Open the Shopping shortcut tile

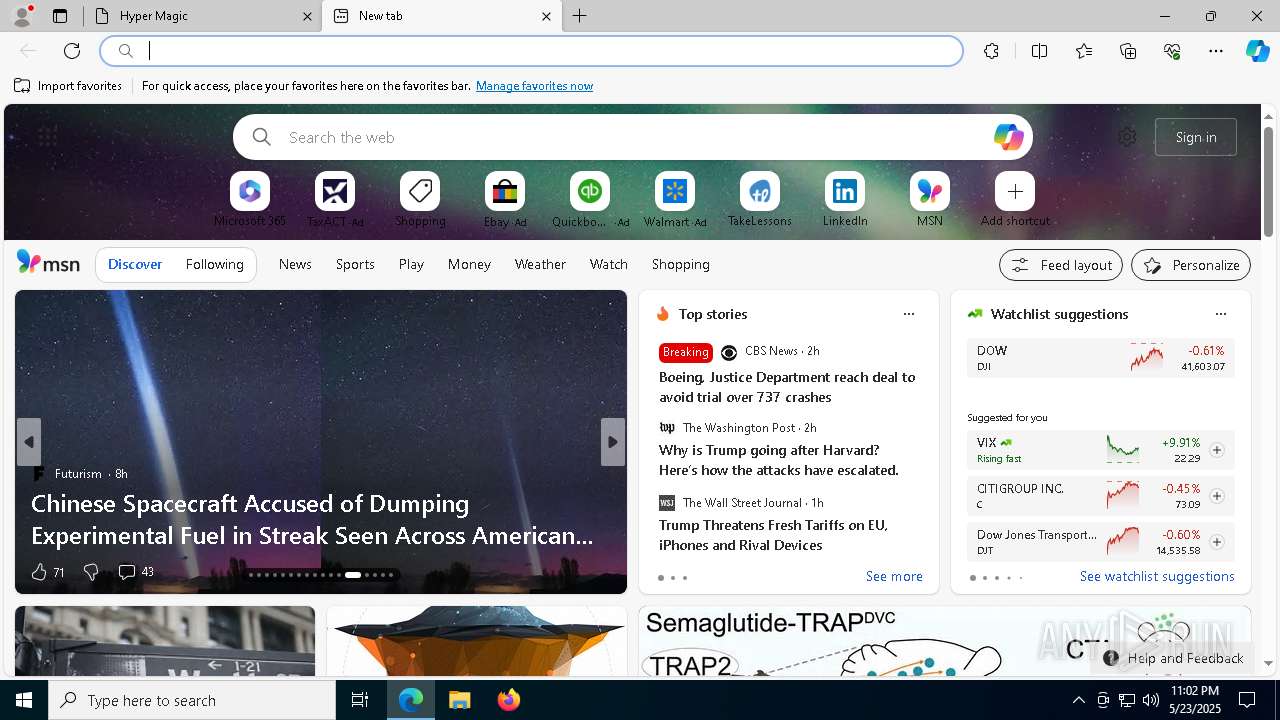pyautogui.click(x=420, y=199)
